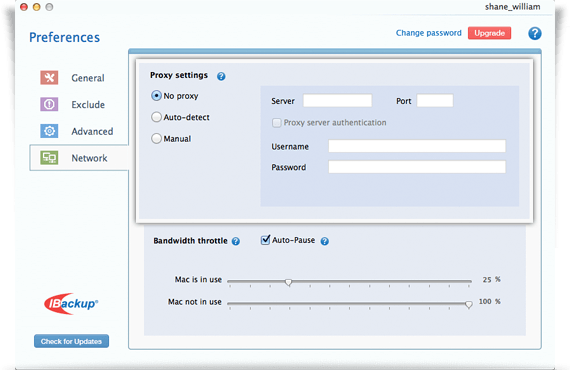The height and width of the screenshot is (370, 570).
Task: Open the Advanced gear icon
Action: coord(49,131)
